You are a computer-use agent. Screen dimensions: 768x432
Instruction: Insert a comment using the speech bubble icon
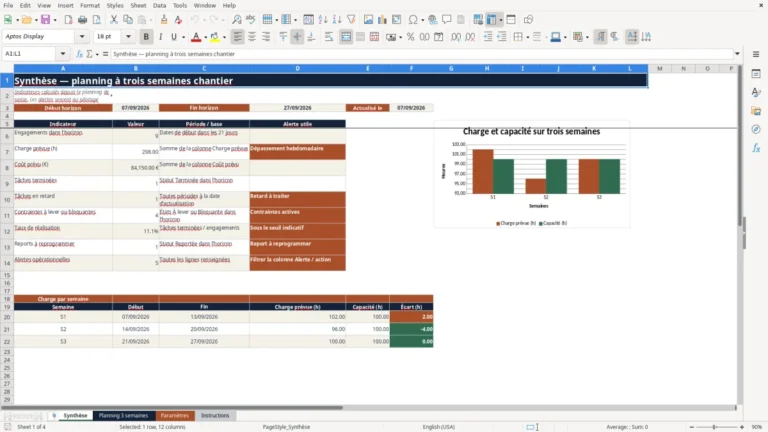pyautogui.click(x=447, y=20)
